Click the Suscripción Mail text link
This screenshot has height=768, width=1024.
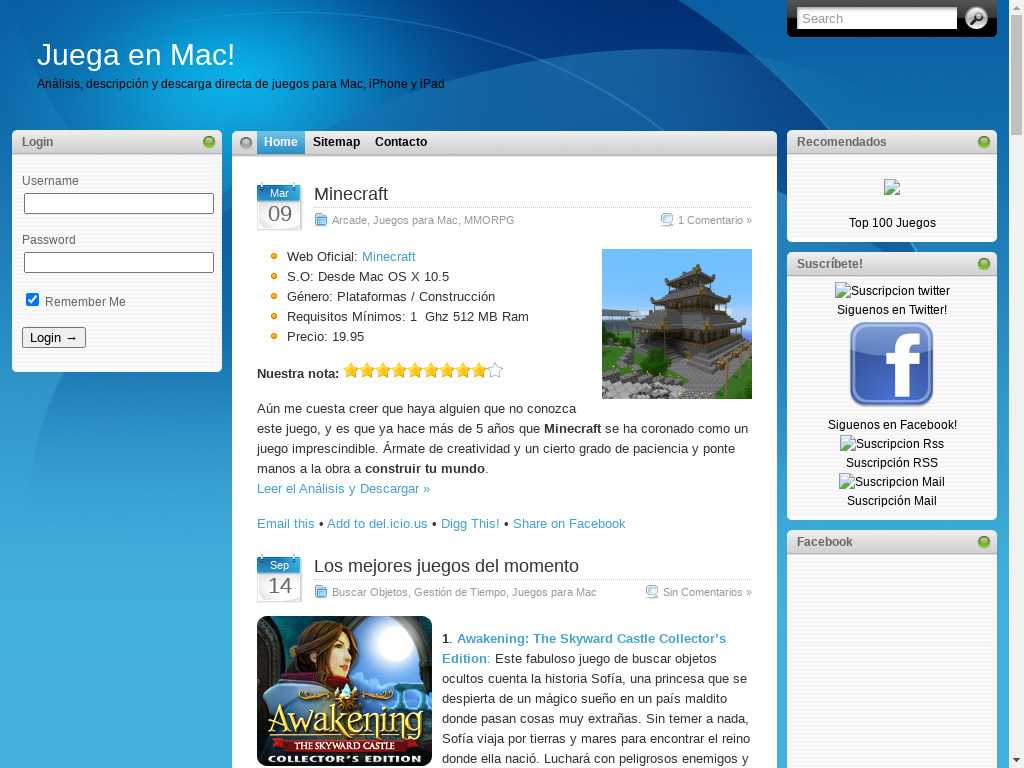(x=892, y=501)
